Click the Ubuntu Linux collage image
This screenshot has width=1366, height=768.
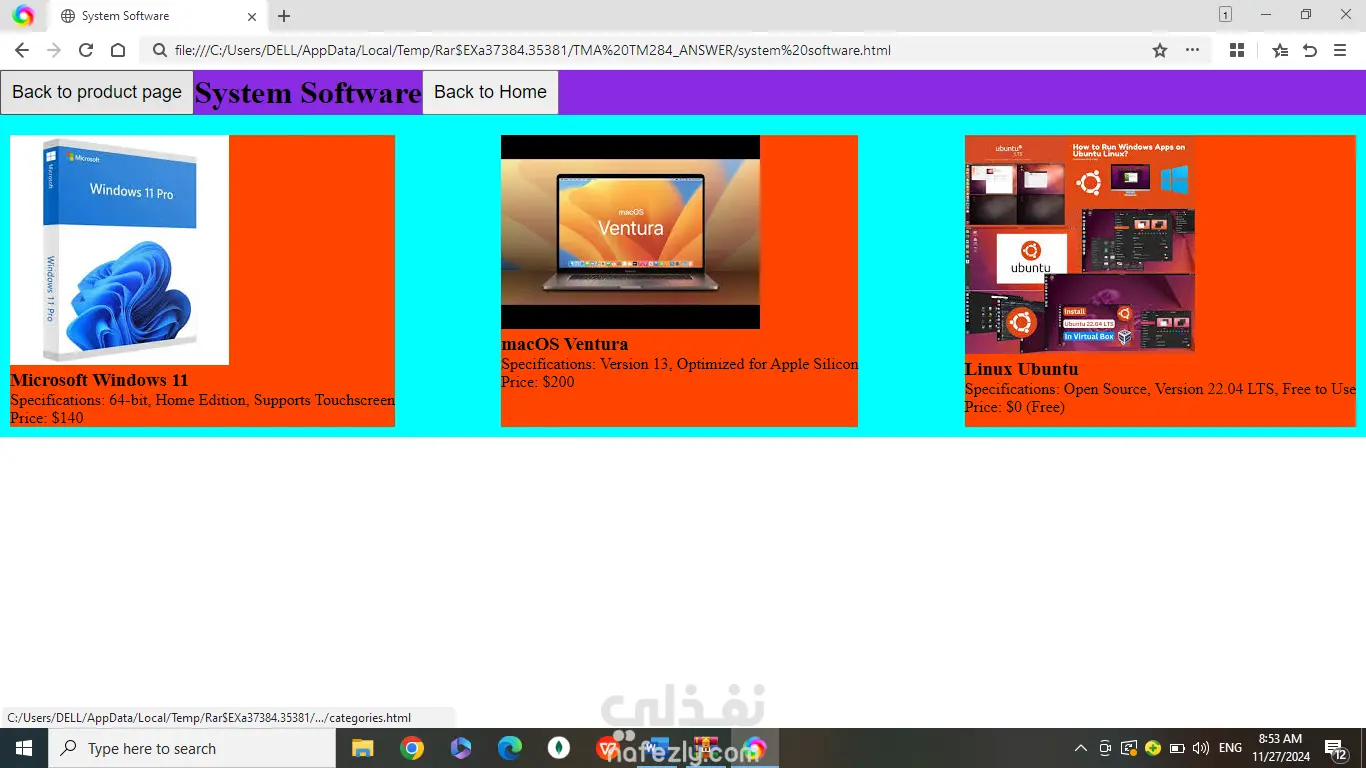[1080, 245]
